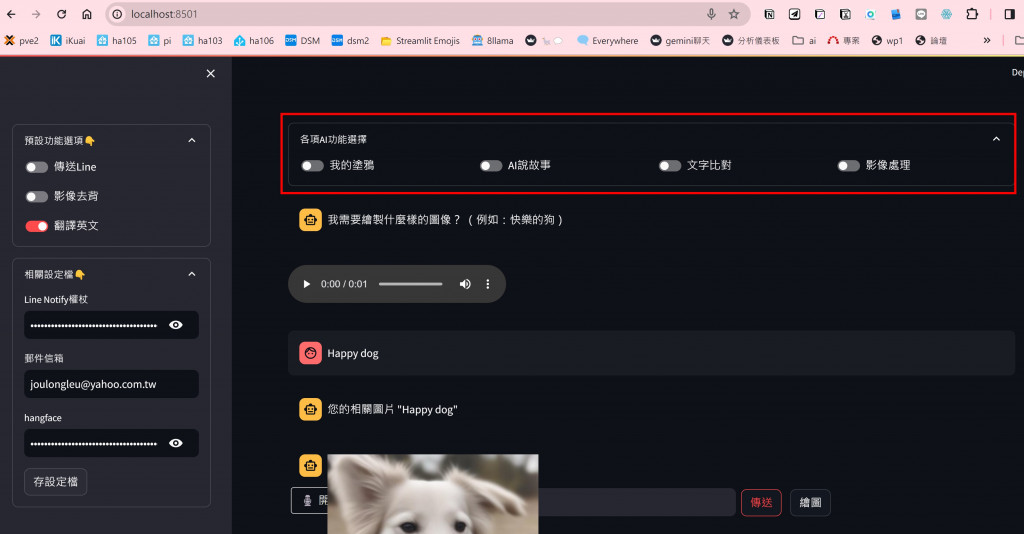
Task: Click the 繪圖 draw button
Action: pos(810,503)
